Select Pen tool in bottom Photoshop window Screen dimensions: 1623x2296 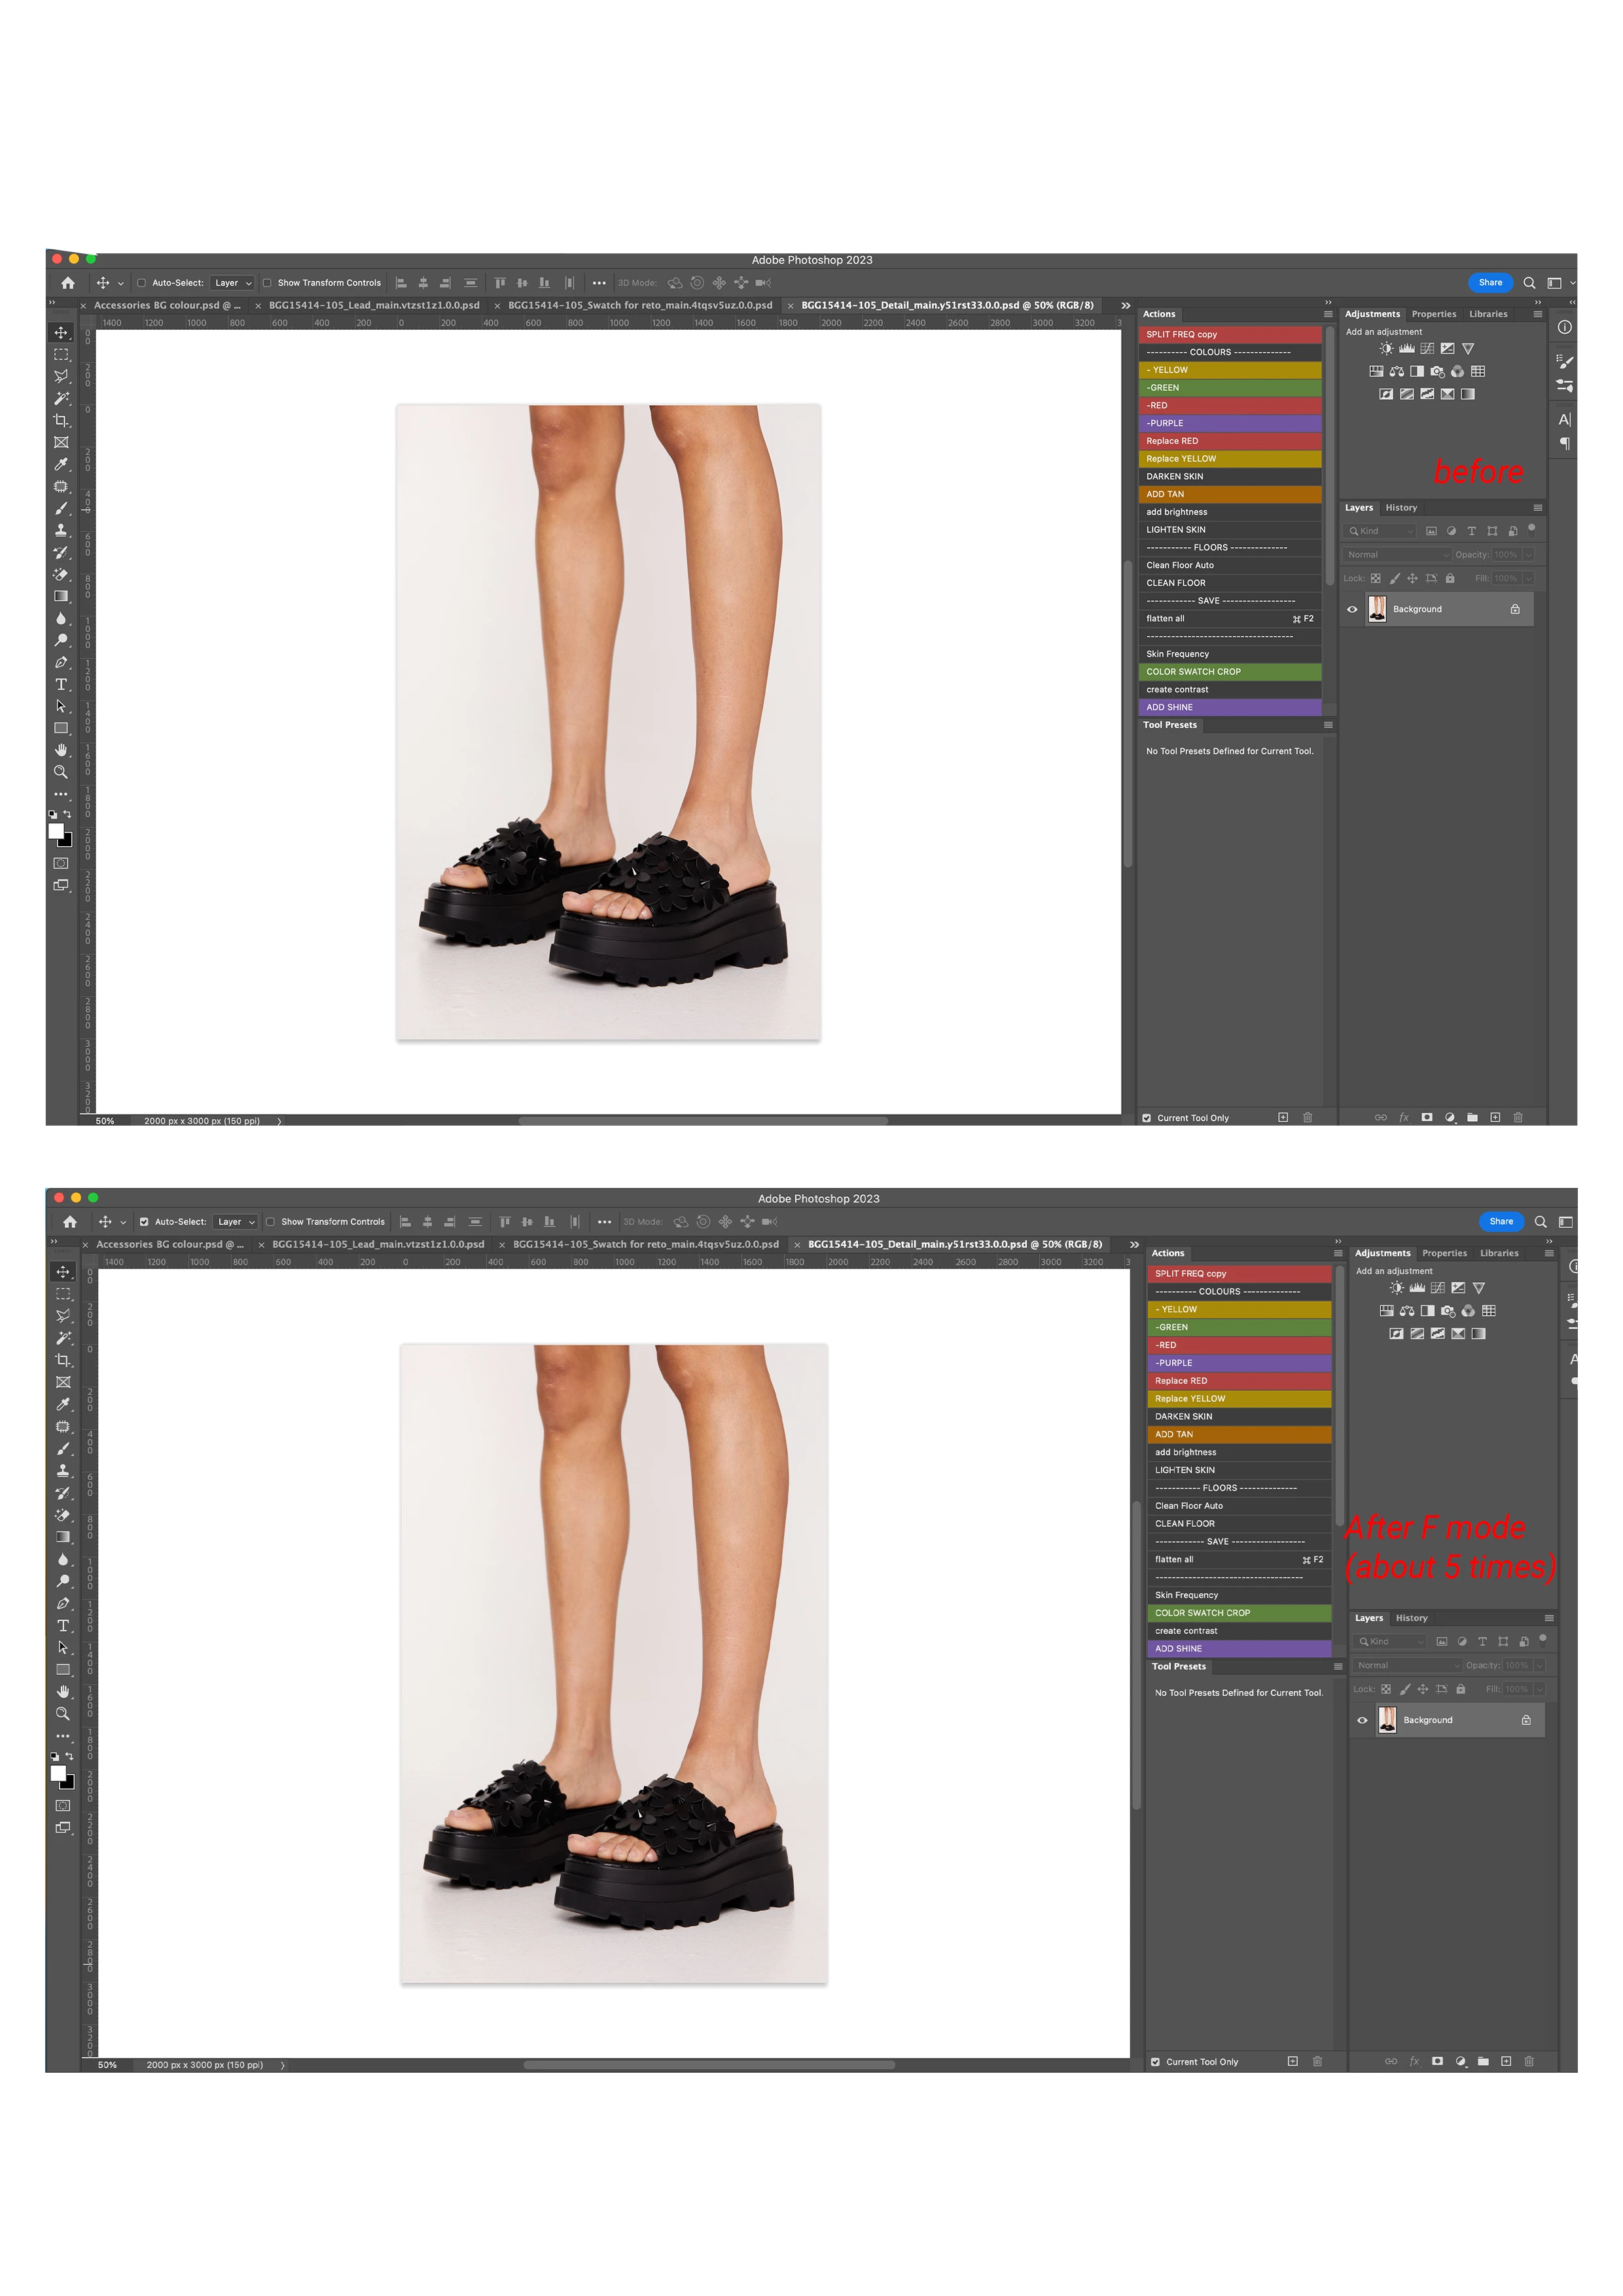coord(63,1603)
